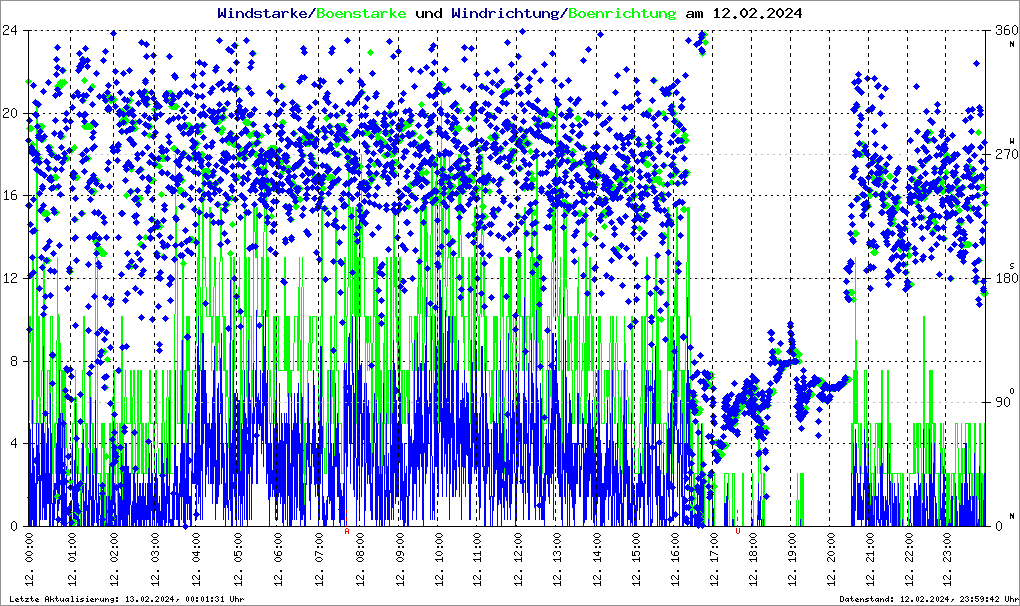
Task: Click the time label "12. 20:00"
Action: click(x=830, y=558)
